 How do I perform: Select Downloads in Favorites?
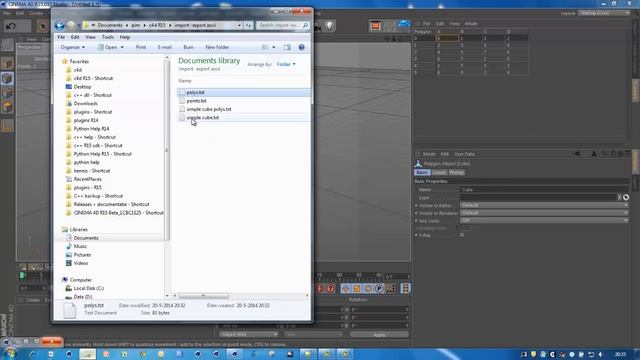pyautogui.click(x=85, y=104)
